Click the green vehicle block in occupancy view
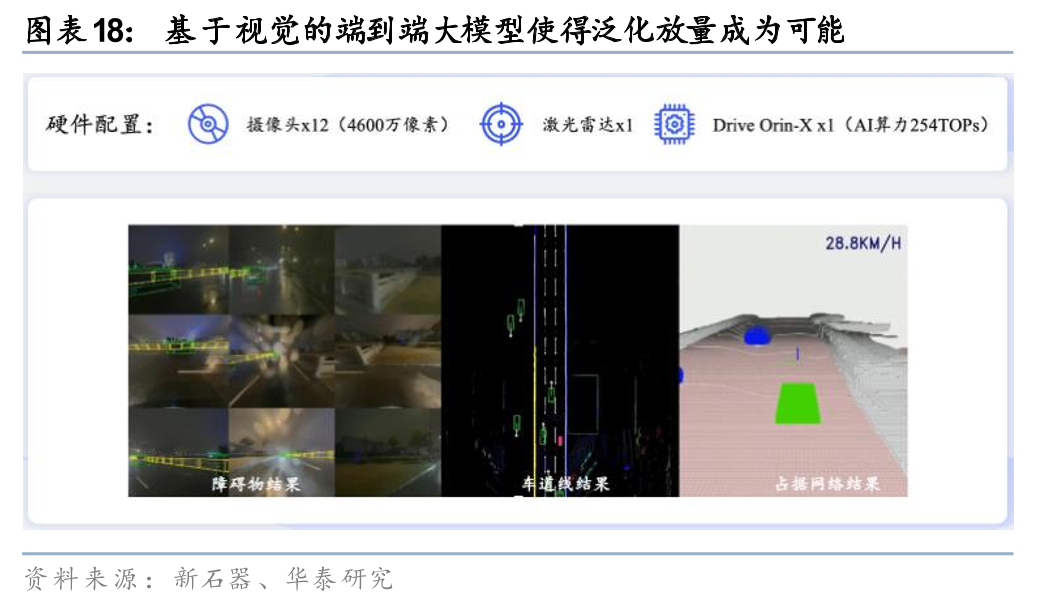The image size is (1048, 604). (796, 404)
